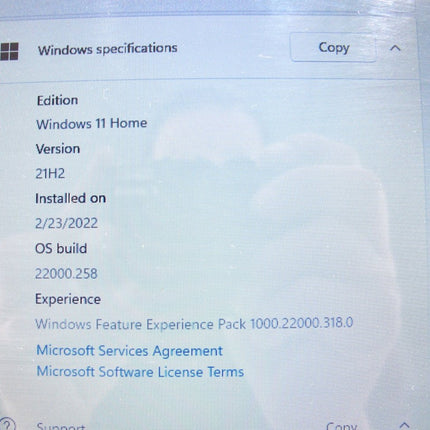Select the 21H2 version value
The image size is (430, 430).
click(x=50, y=174)
